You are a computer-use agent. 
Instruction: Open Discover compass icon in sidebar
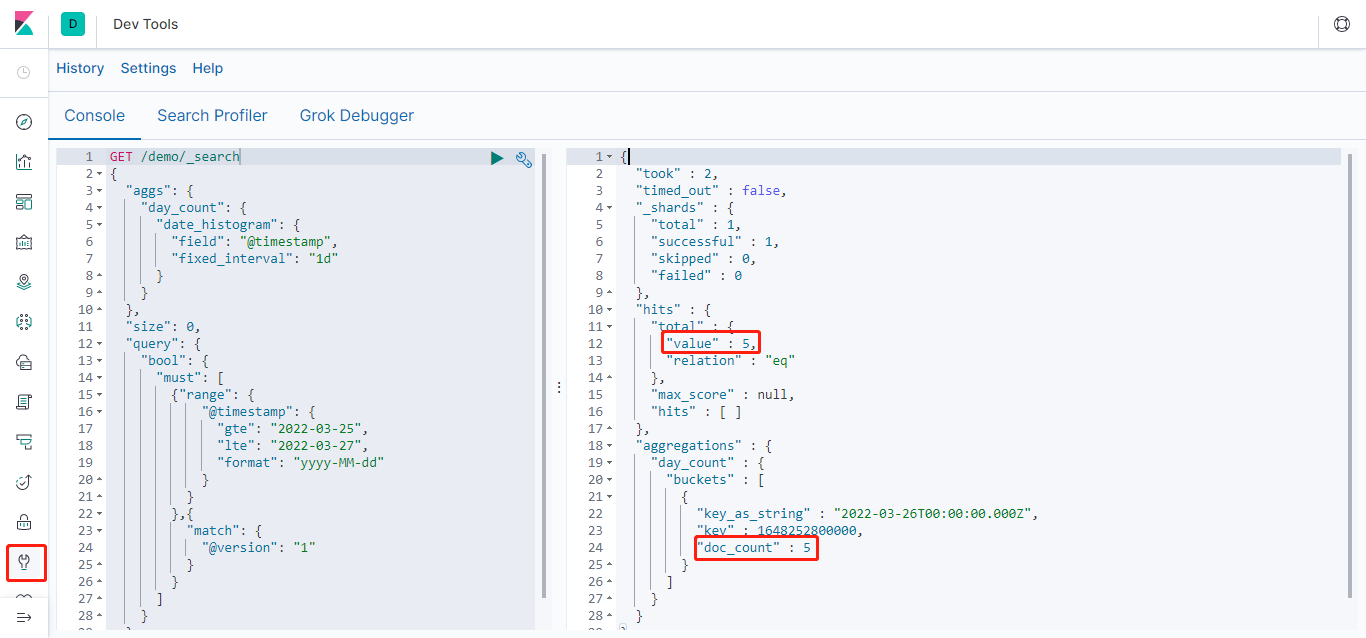pos(24,122)
